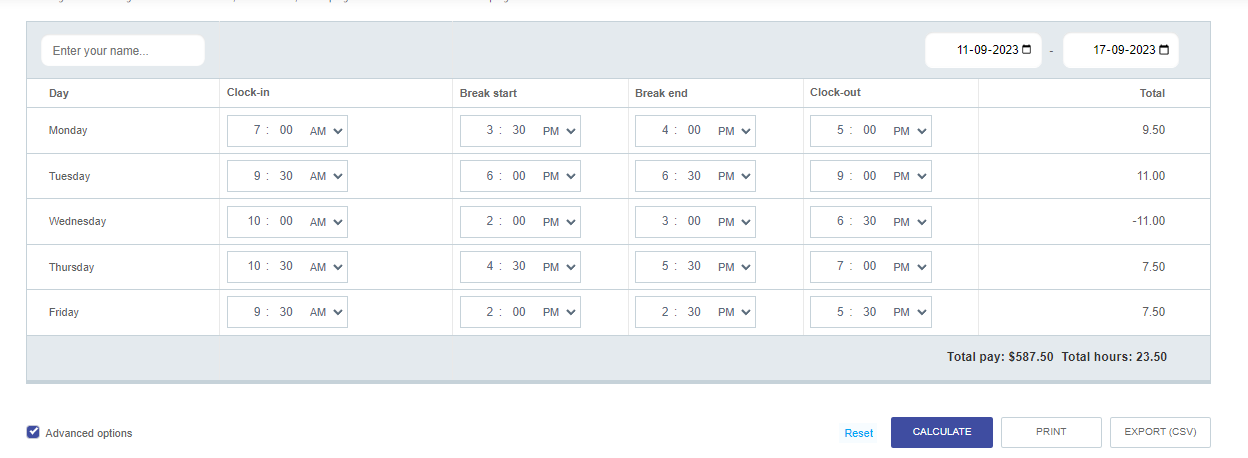
Task: Select Tuesday clock-in minutes 30
Action: point(286,175)
